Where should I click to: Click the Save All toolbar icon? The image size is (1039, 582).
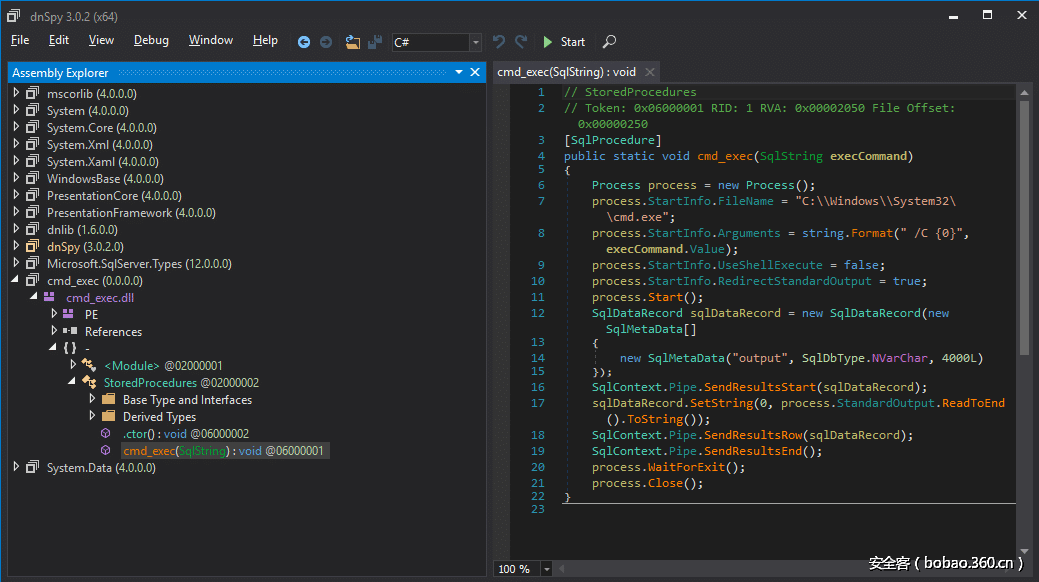375,42
